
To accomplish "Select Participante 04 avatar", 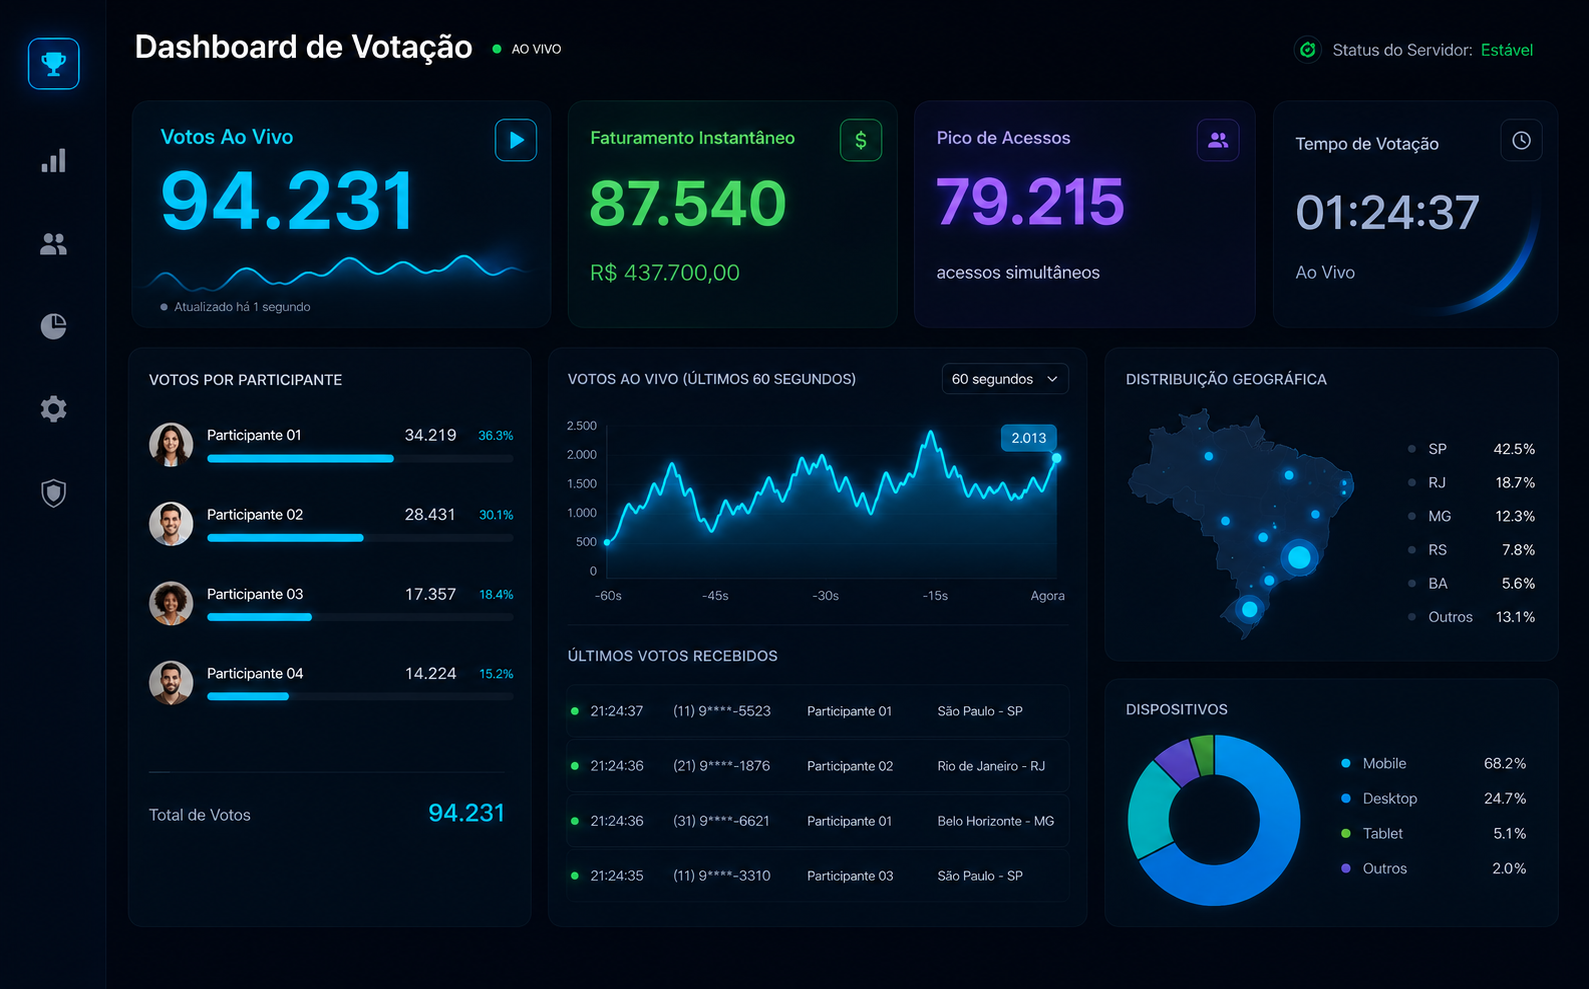I will pos(171,683).
